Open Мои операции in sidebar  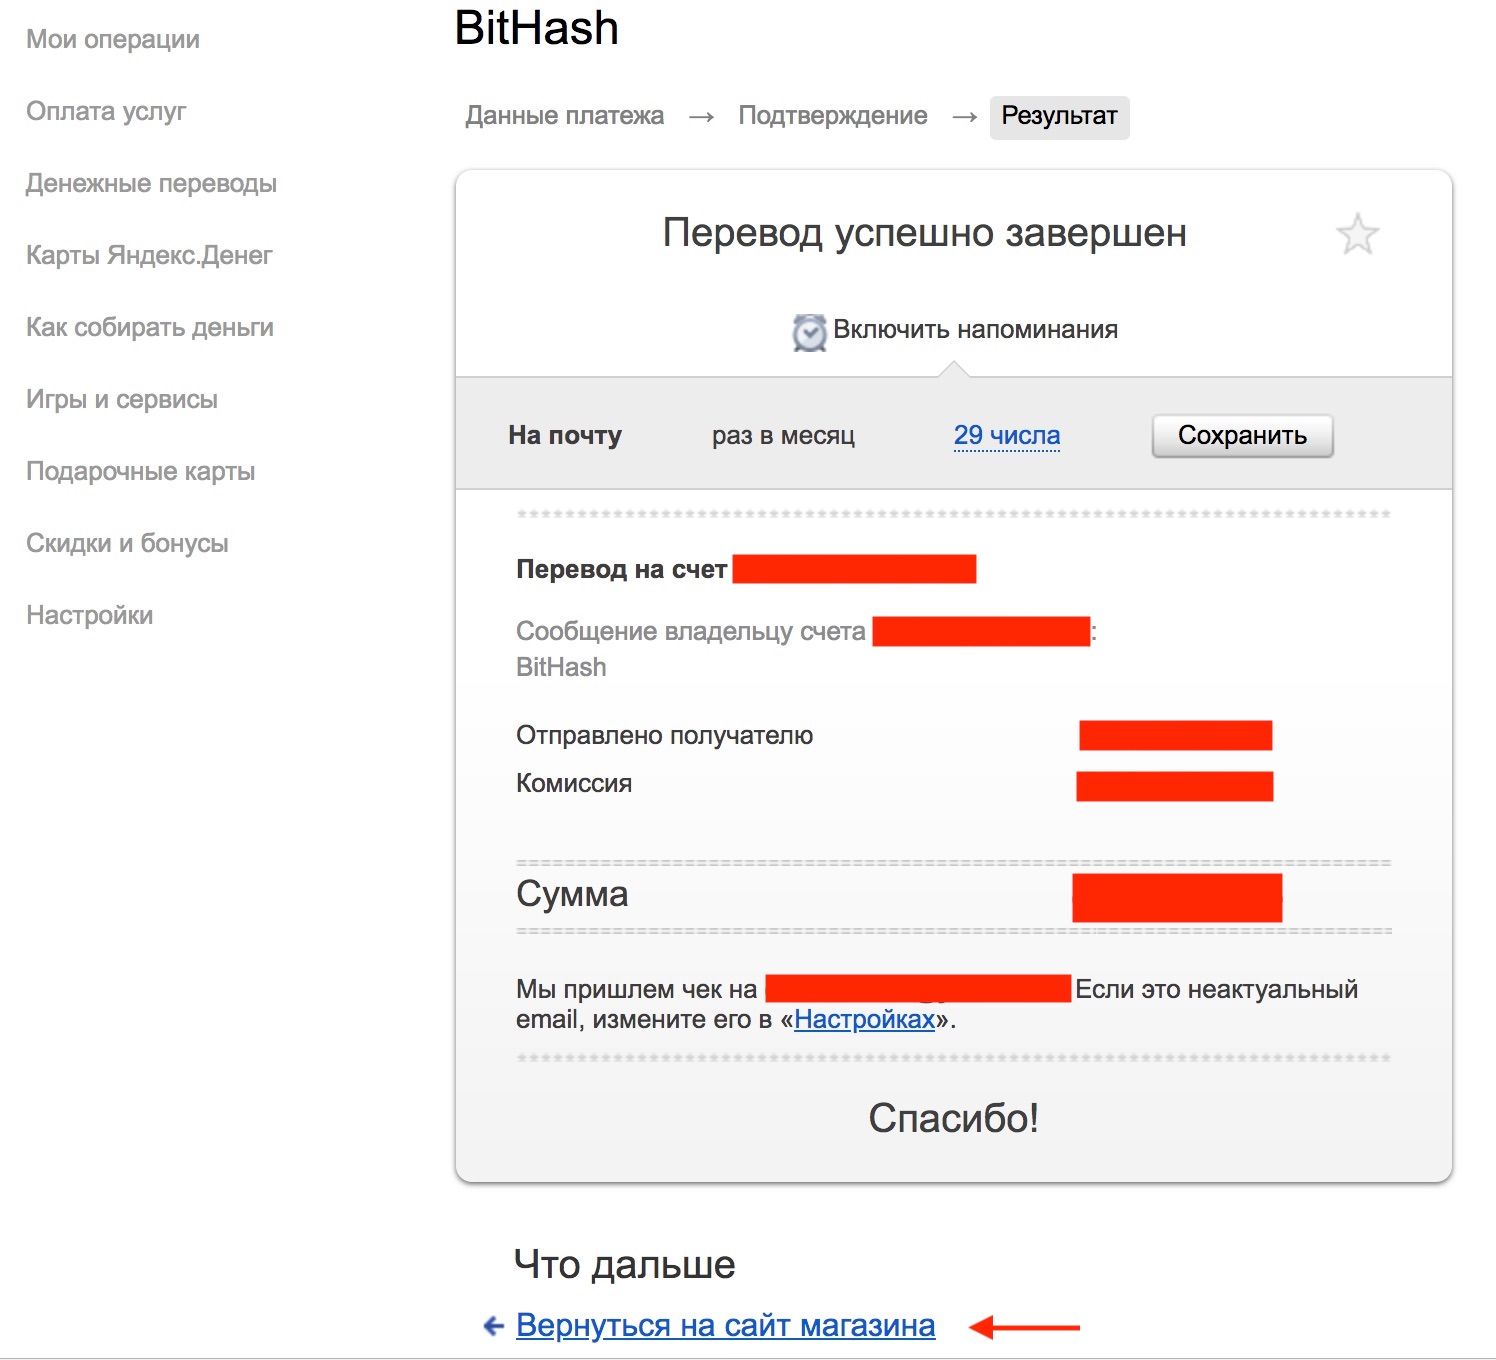(x=113, y=39)
